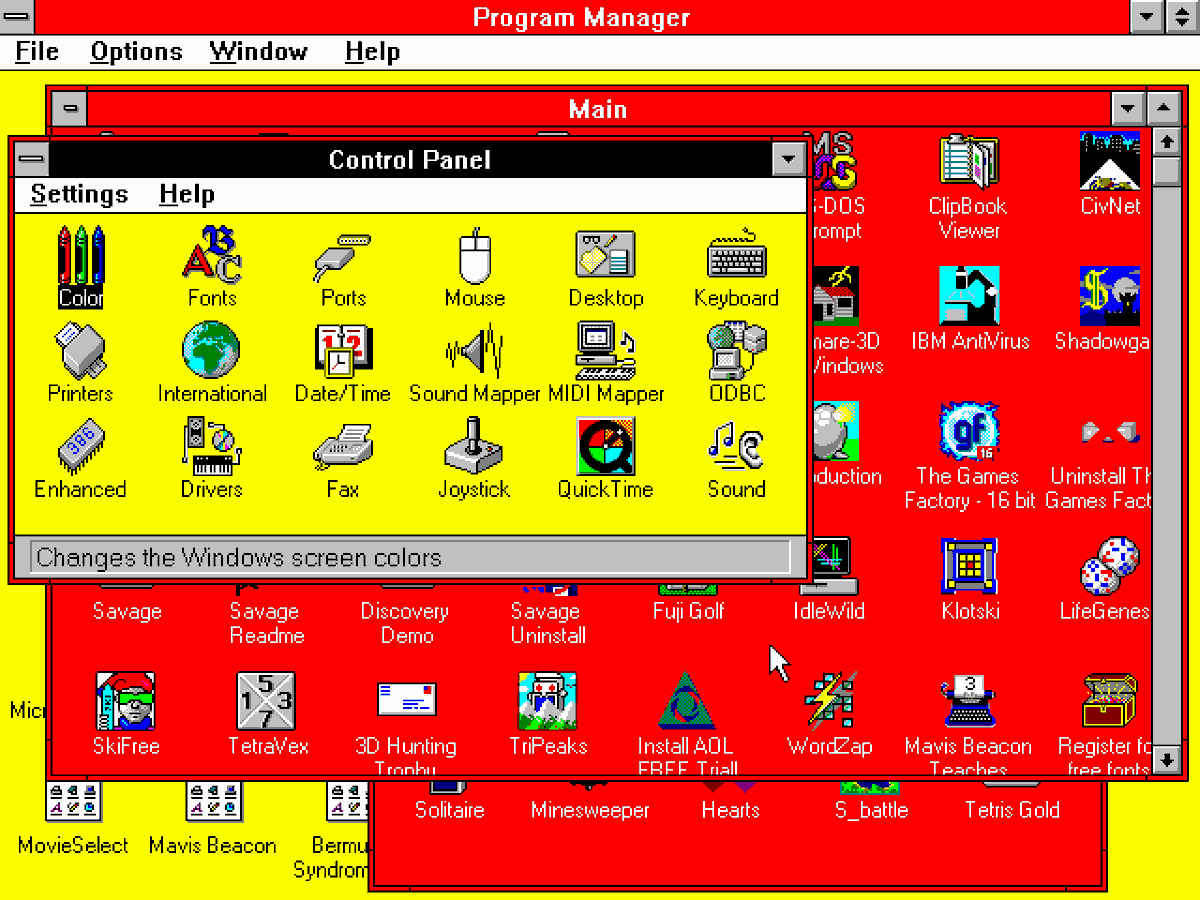
Task: Open Program Manager control menu box
Action: 17,17
